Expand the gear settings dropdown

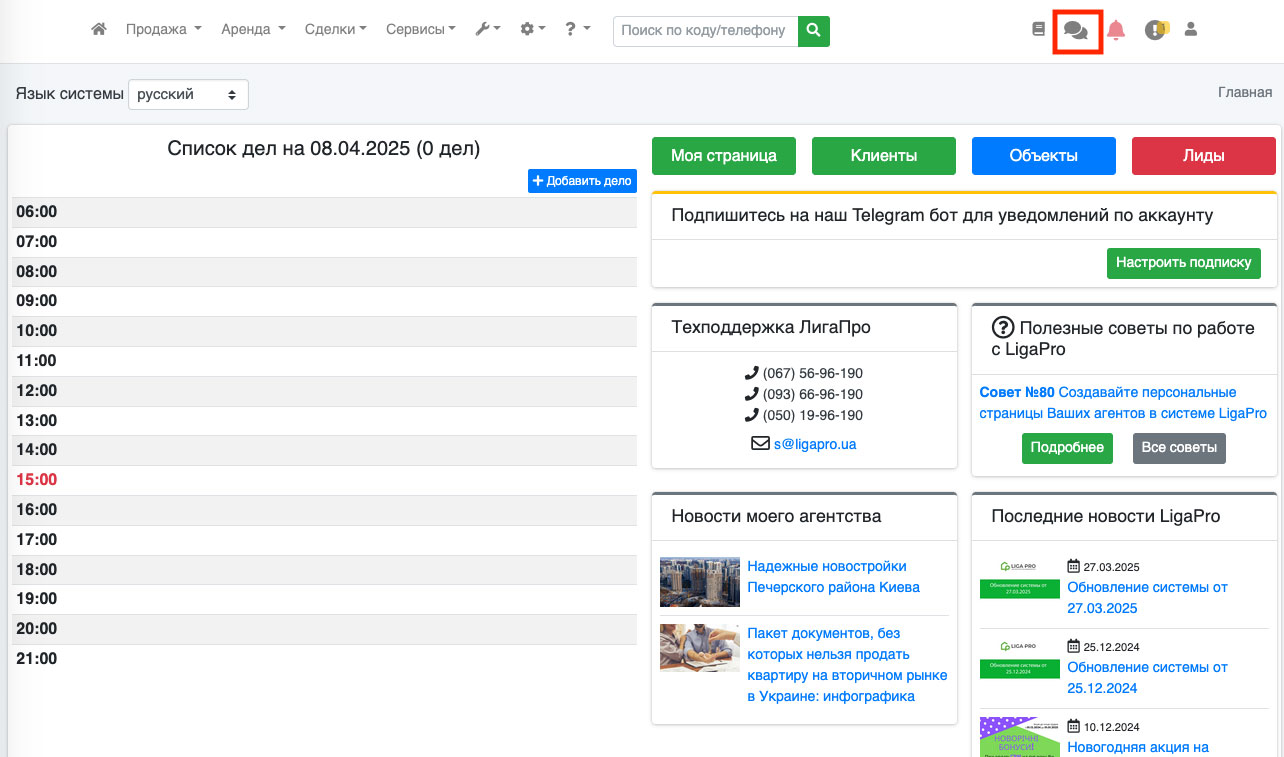532,30
